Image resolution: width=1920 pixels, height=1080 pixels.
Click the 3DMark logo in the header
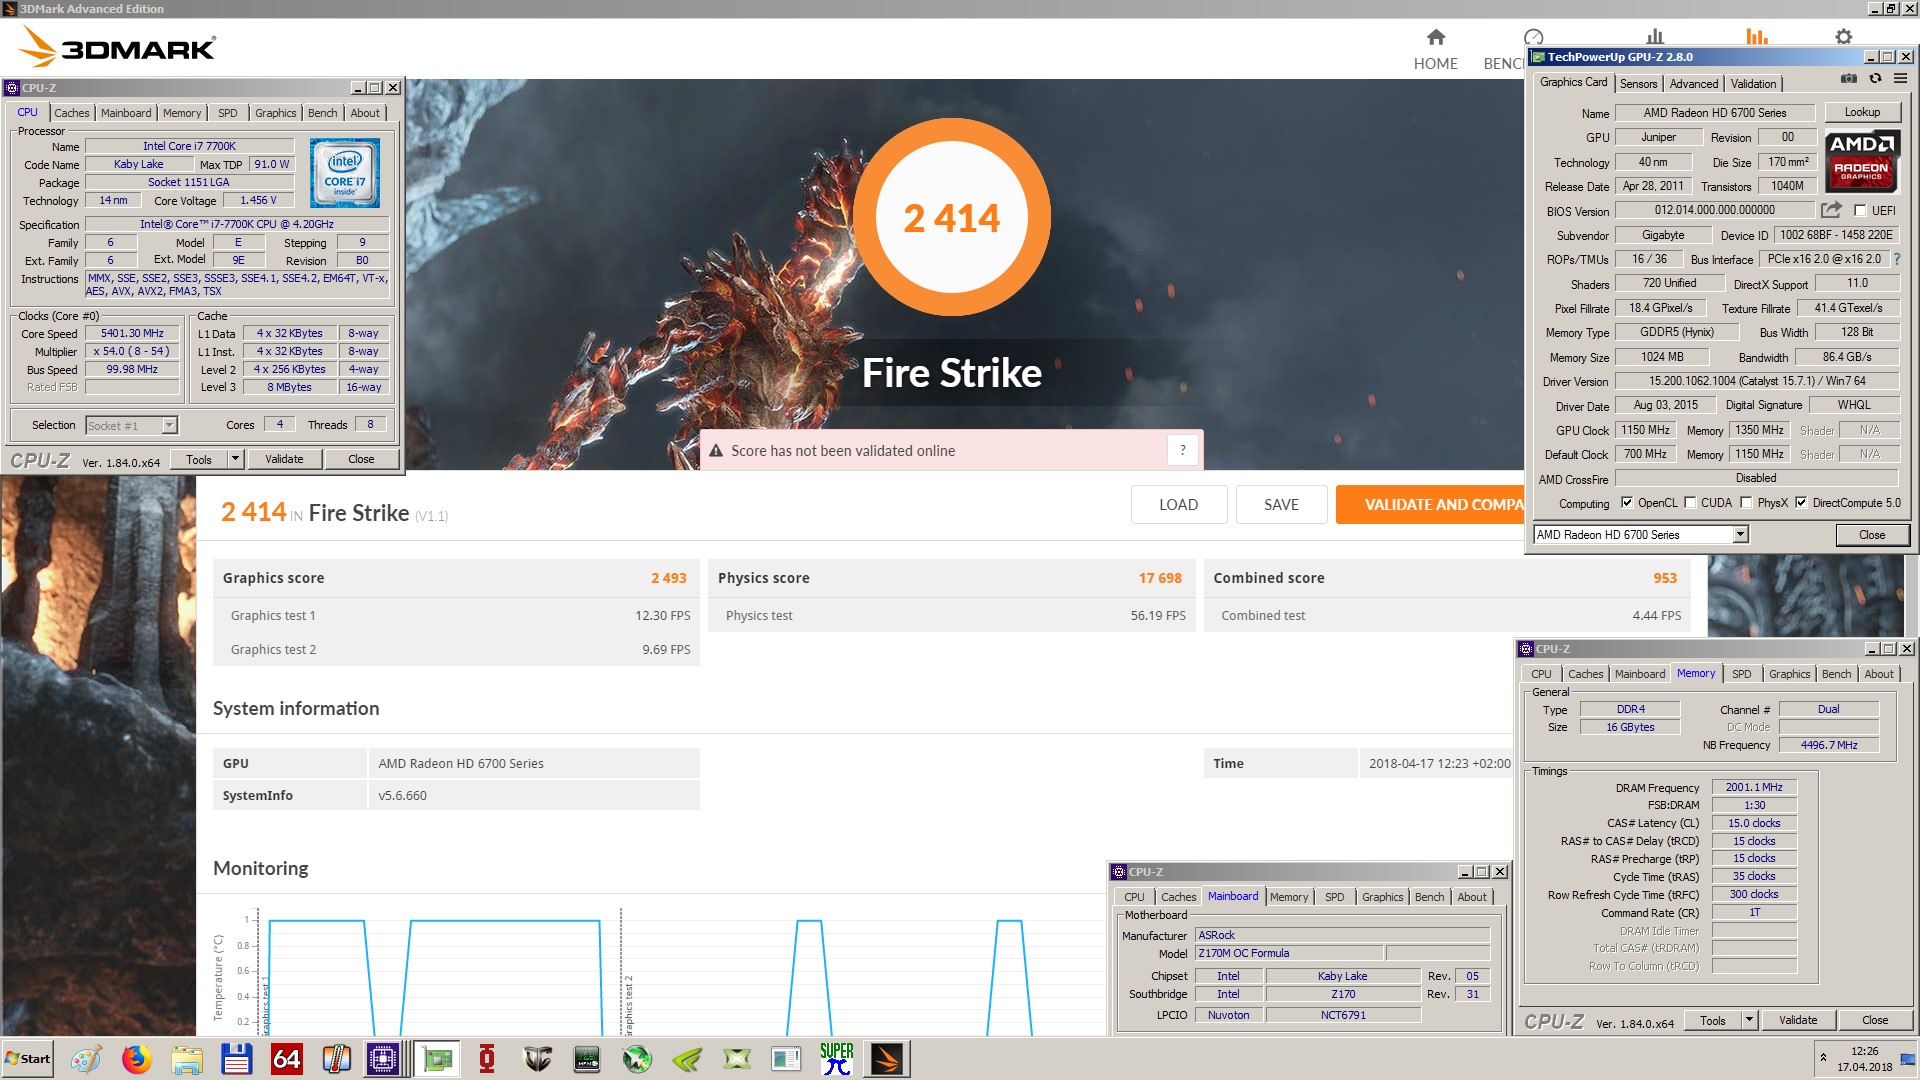tap(117, 47)
